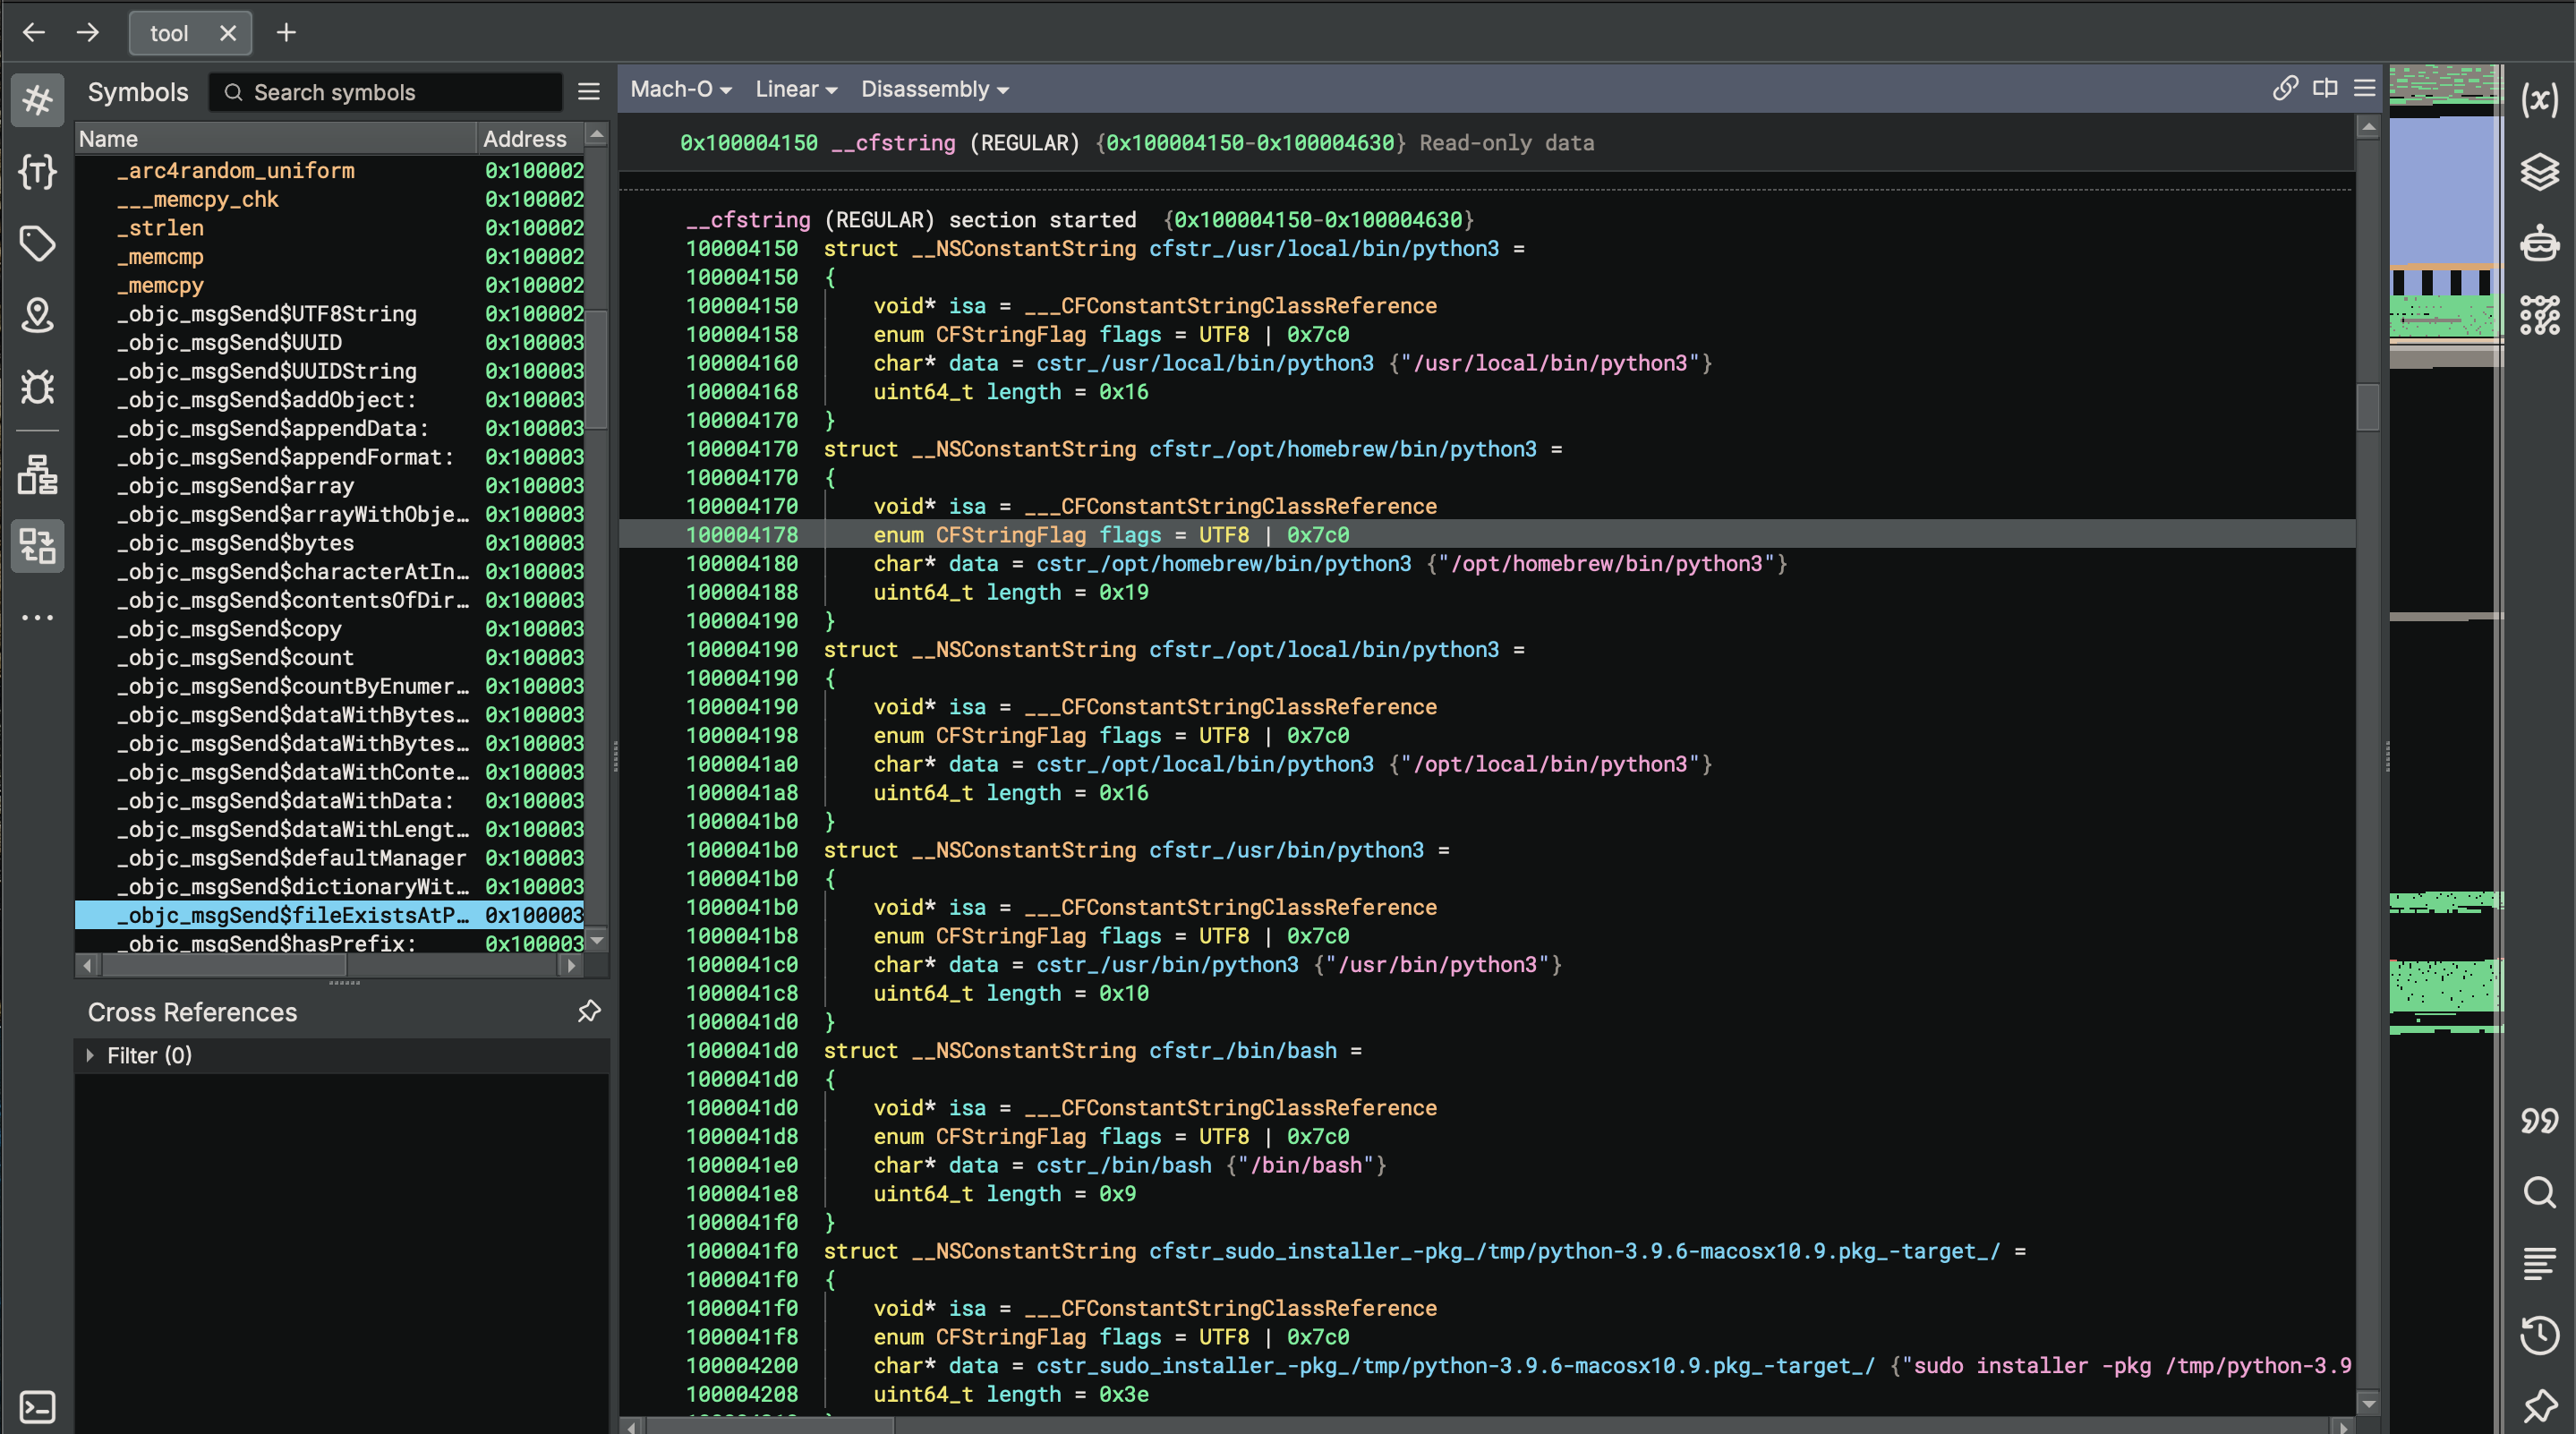
Task: Show more sidebar panels (ellipsis)
Action: click(x=37, y=618)
